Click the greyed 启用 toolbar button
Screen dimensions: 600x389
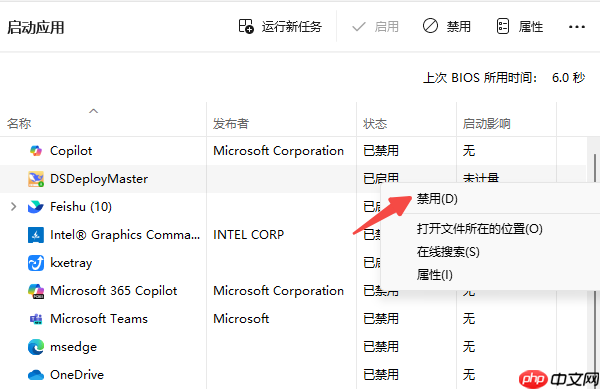[x=375, y=26]
